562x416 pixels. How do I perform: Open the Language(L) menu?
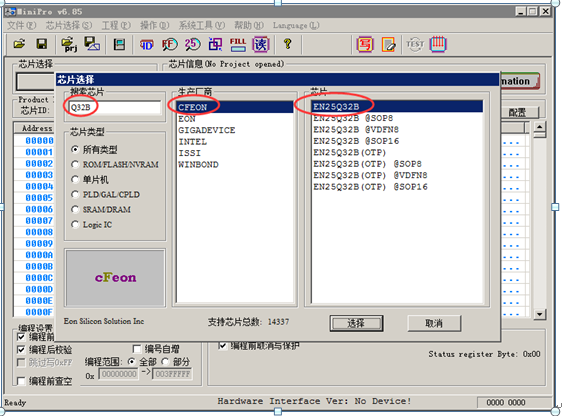(296, 25)
